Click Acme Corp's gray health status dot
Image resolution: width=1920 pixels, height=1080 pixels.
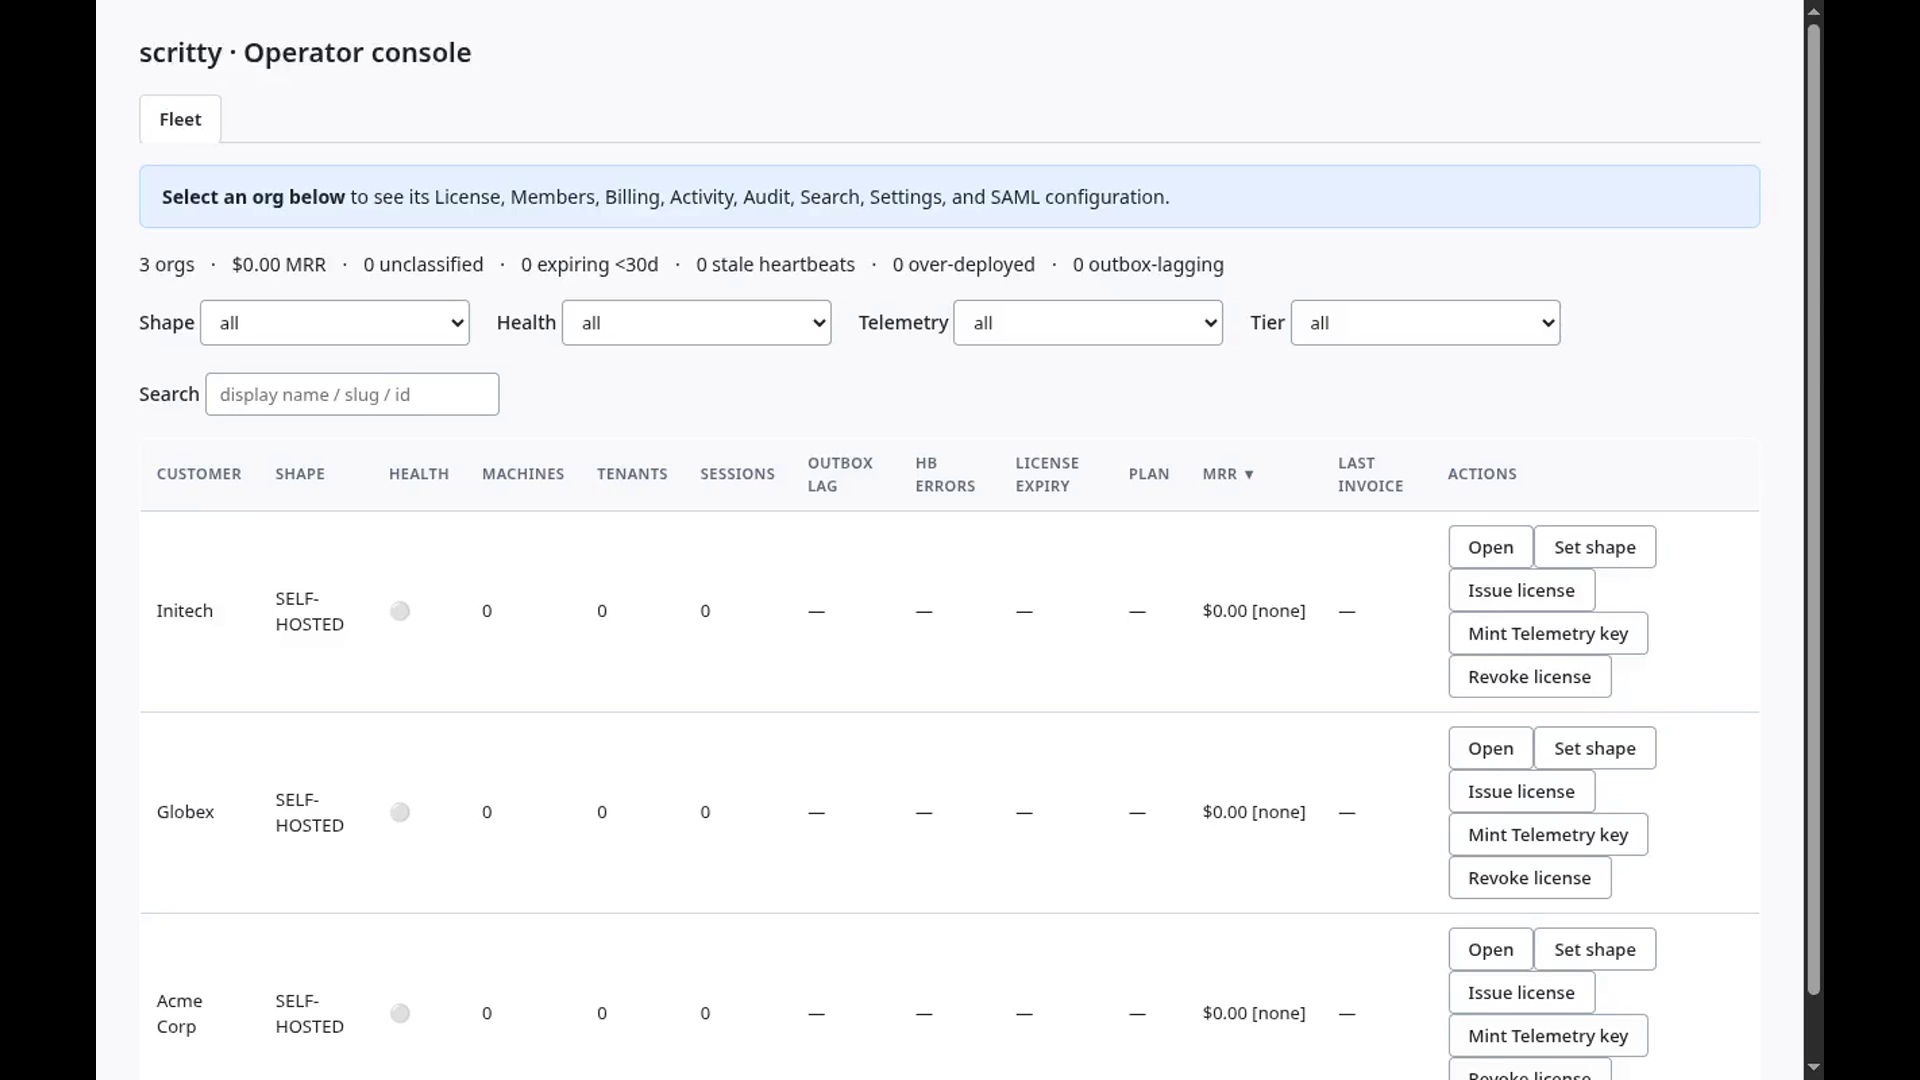(400, 1013)
